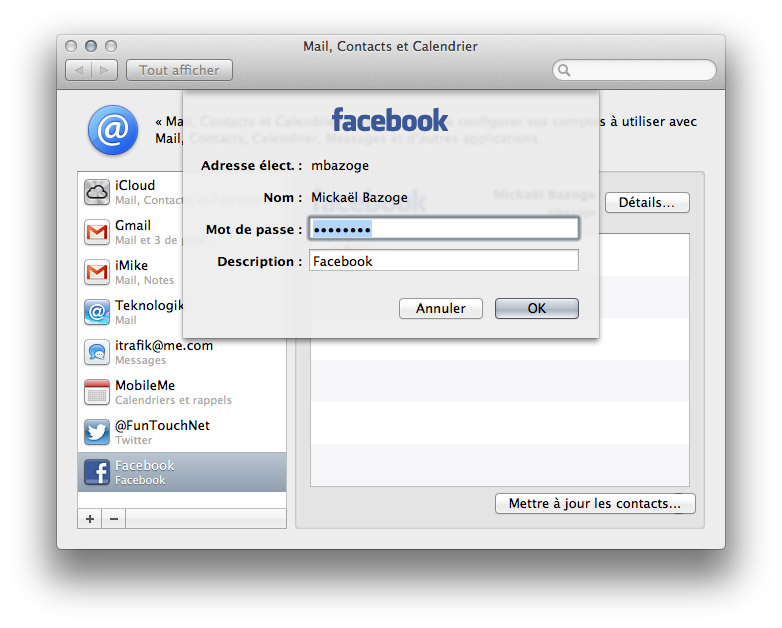Add account with the plus button
The height and width of the screenshot is (628, 782).
90,519
